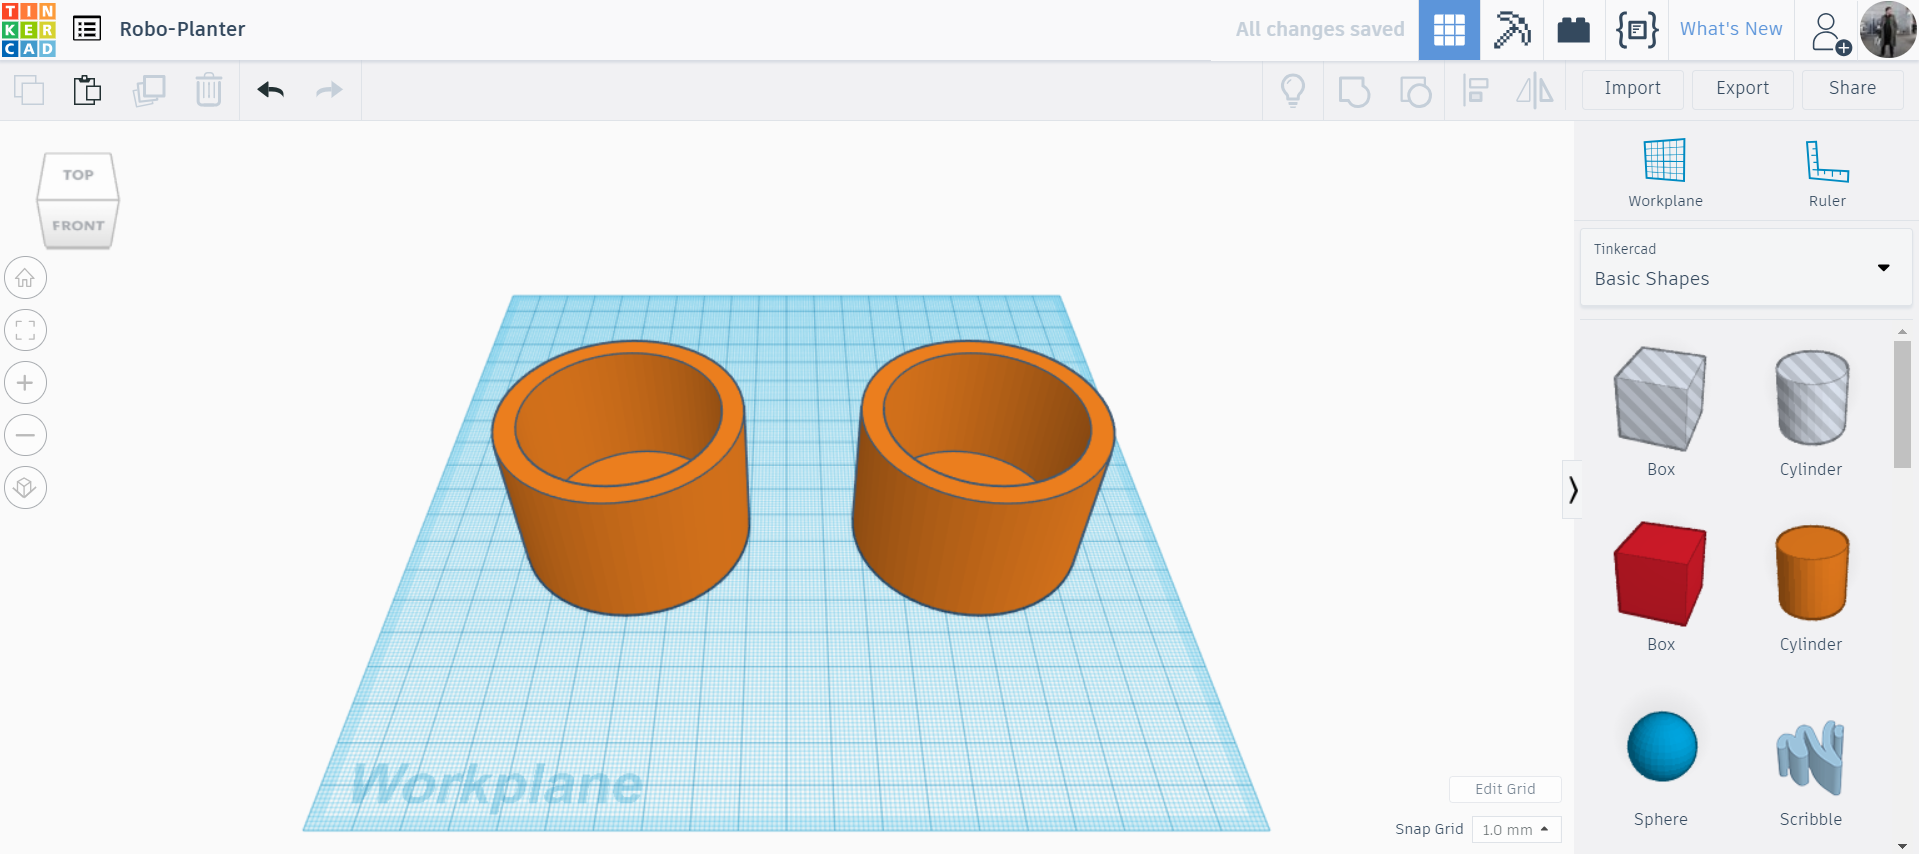Click the Delete trash icon

[209, 90]
